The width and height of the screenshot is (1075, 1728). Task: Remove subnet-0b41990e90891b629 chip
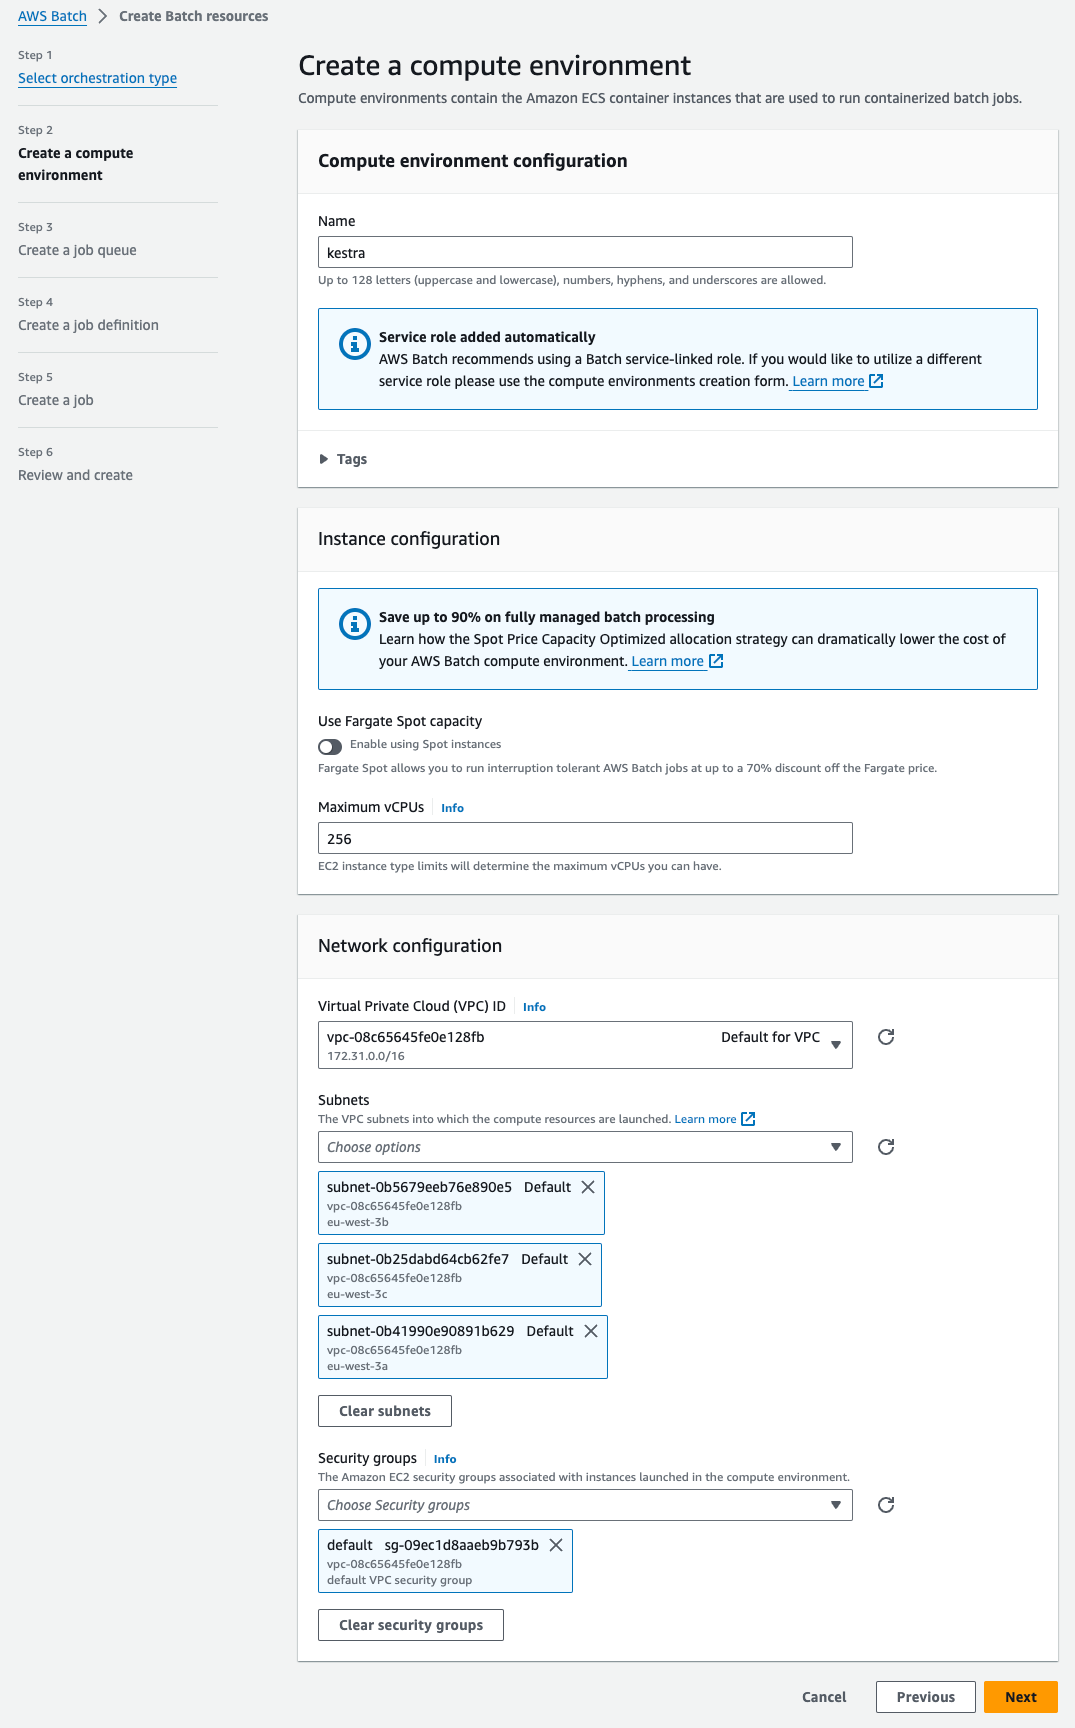(591, 1331)
